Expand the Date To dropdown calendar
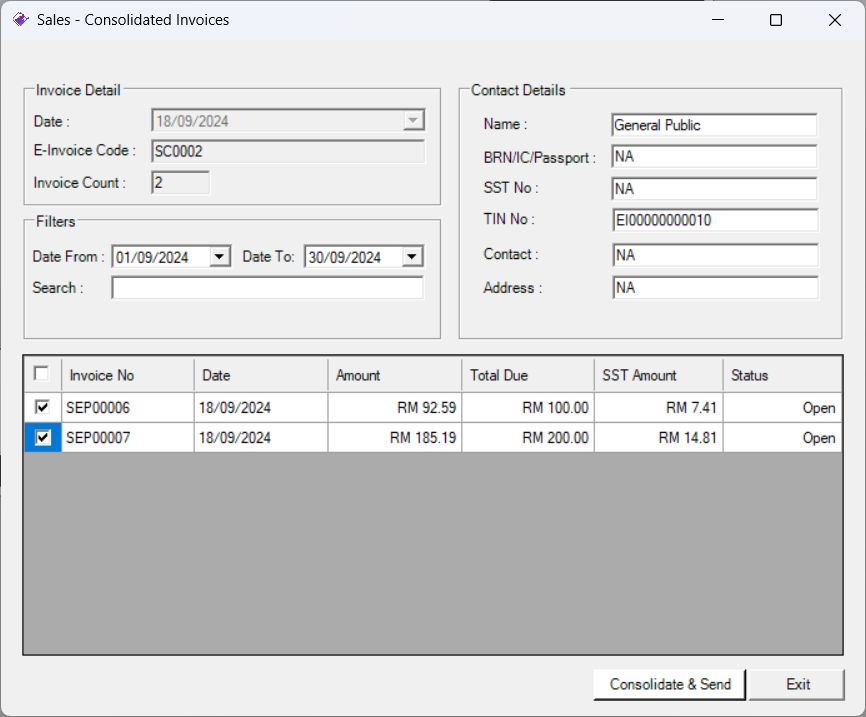The image size is (866, 717). [x=412, y=257]
